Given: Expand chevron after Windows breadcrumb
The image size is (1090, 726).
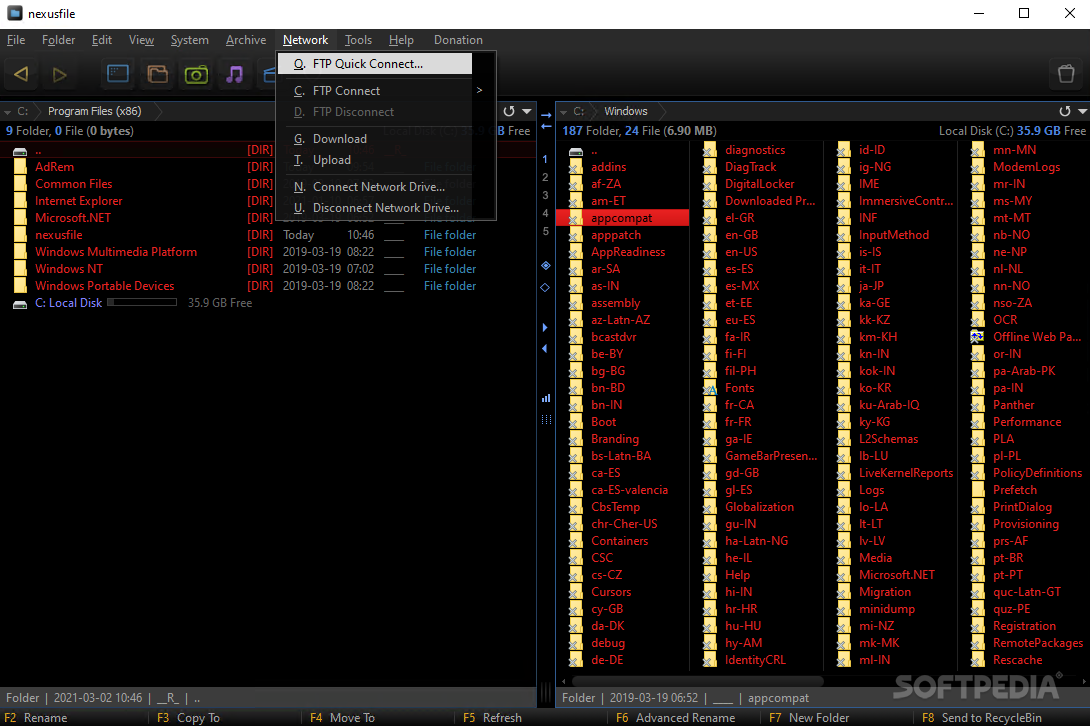Looking at the screenshot, I should pyautogui.click(x=661, y=111).
